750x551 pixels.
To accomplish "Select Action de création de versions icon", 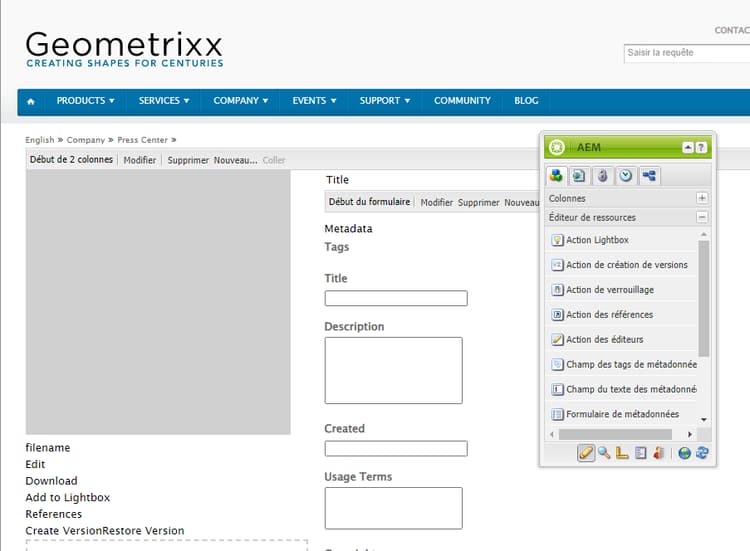I will click(x=557, y=265).
